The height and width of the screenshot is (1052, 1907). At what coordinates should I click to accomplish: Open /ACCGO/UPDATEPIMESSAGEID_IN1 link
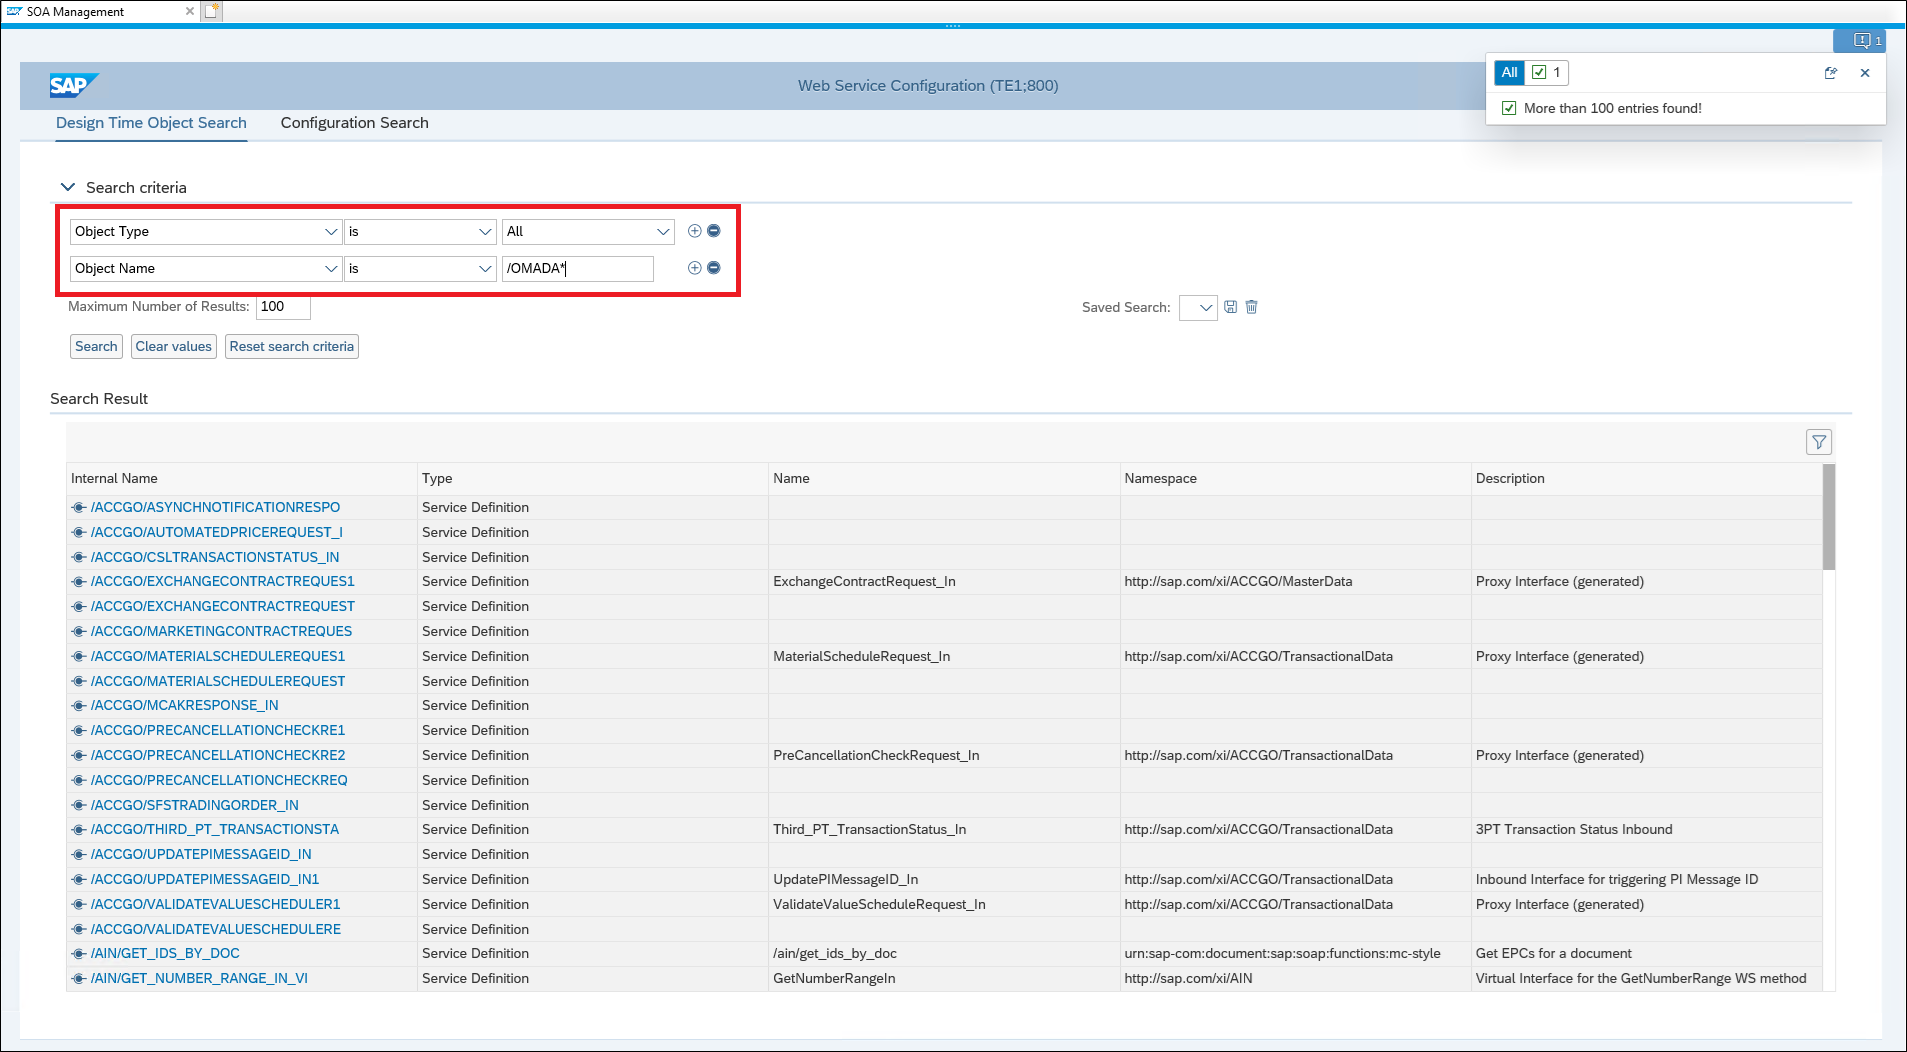coord(205,879)
